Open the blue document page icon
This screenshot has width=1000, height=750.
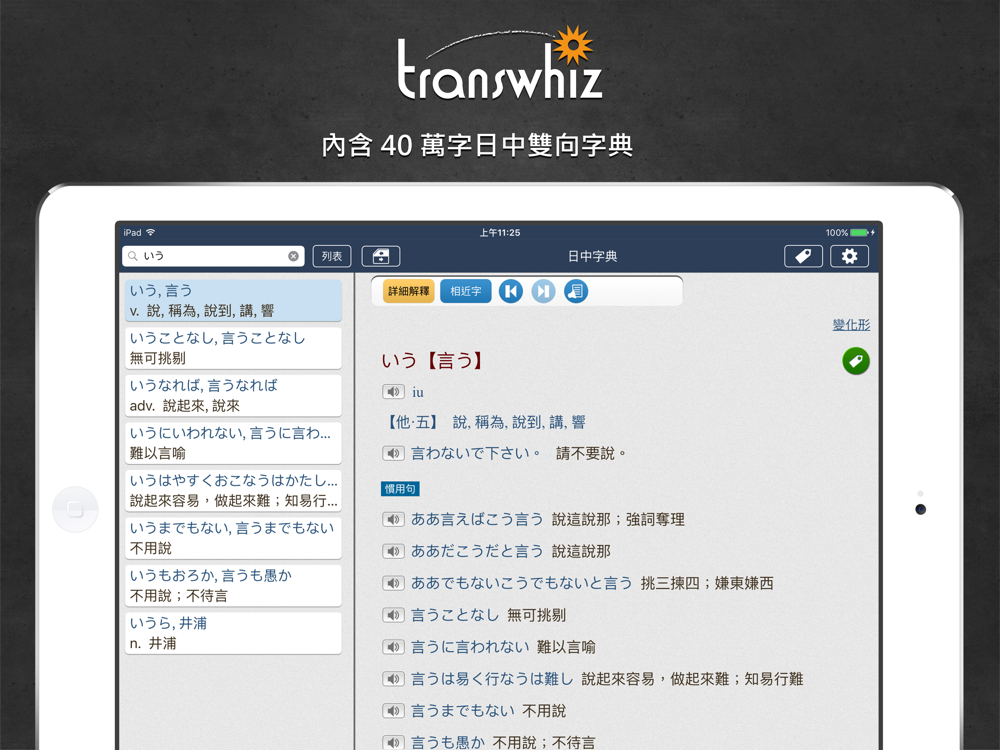(x=575, y=291)
